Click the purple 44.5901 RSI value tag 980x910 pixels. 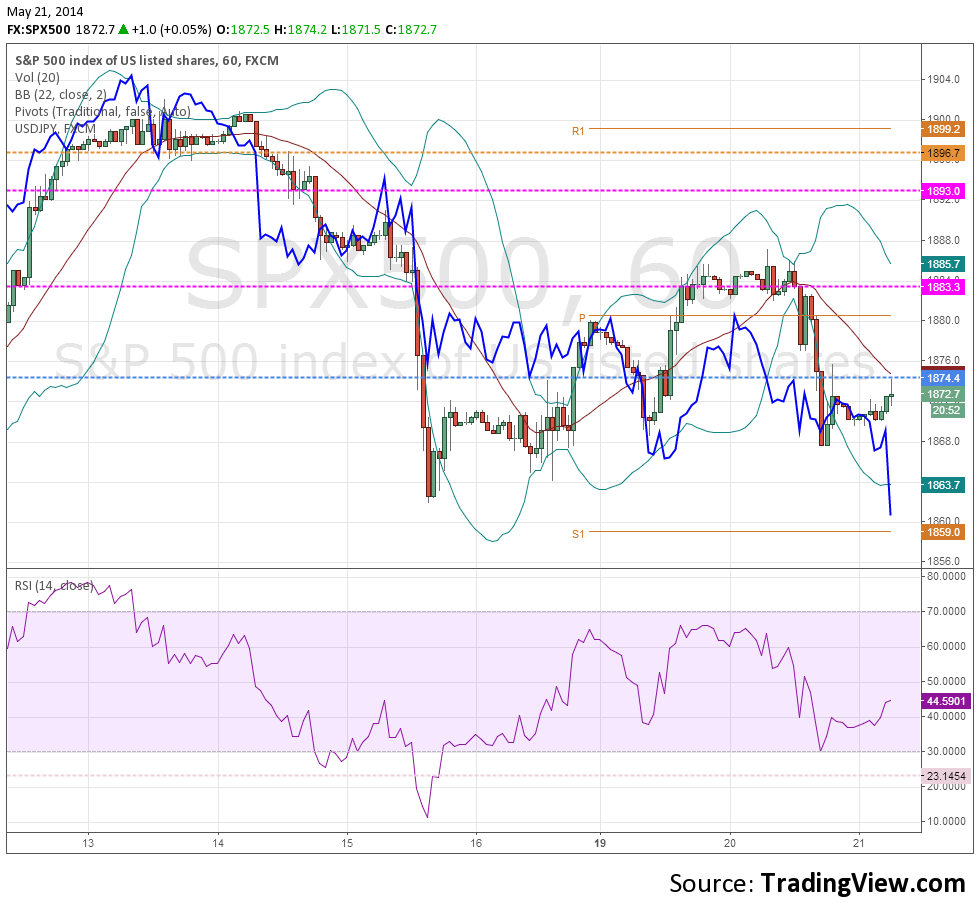[944, 701]
